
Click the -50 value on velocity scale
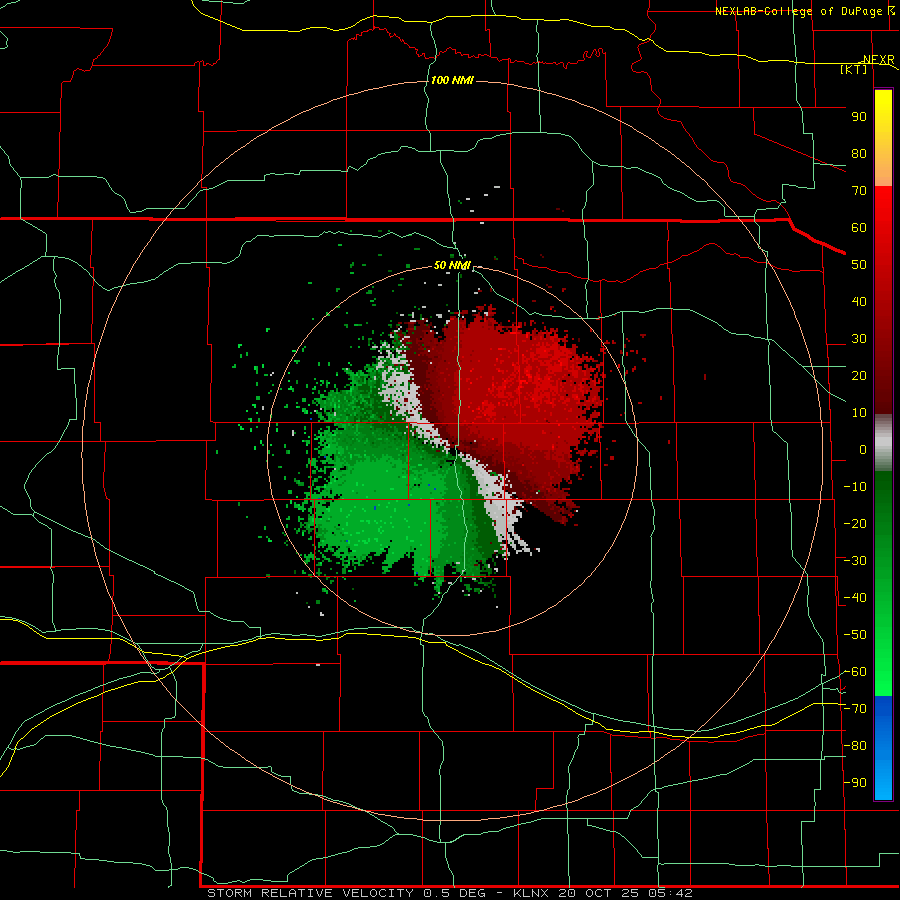point(855,635)
